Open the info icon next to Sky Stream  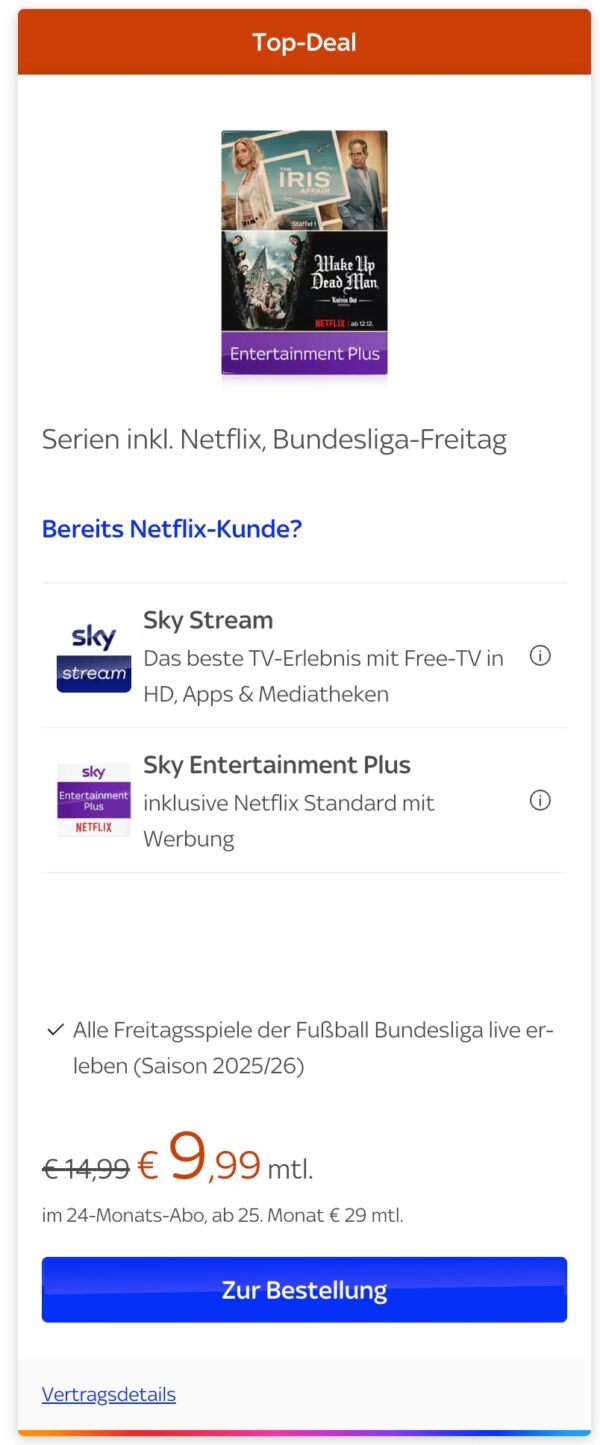(x=540, y=655)
